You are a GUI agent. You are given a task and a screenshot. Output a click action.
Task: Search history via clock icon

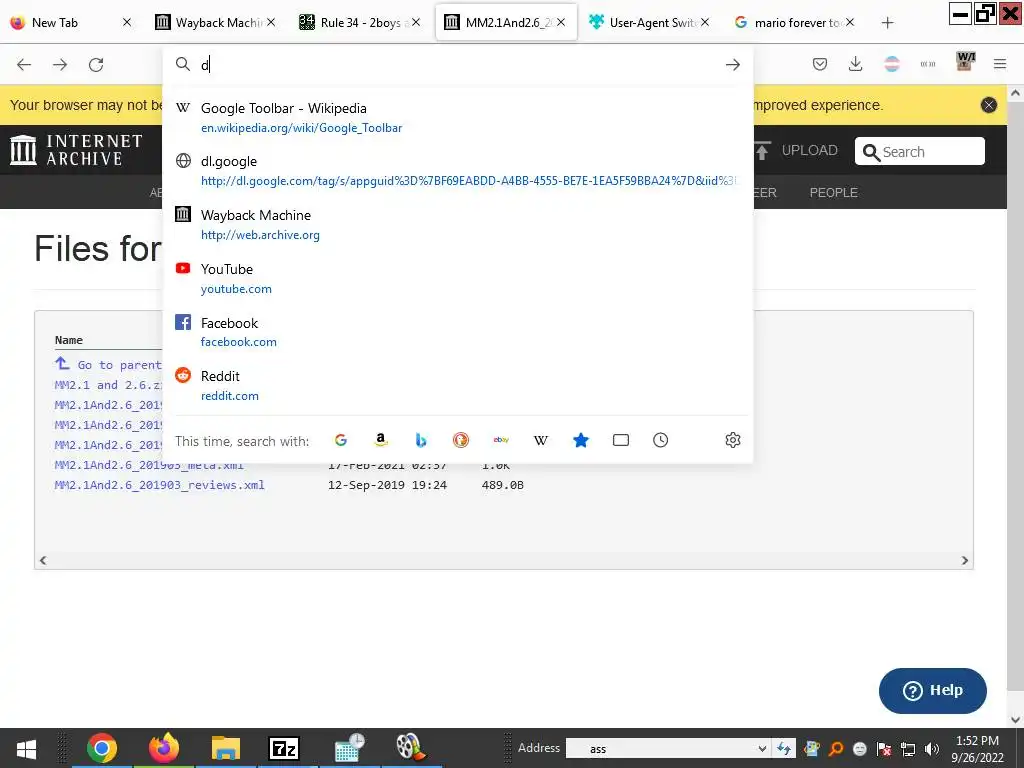[661, 440]
